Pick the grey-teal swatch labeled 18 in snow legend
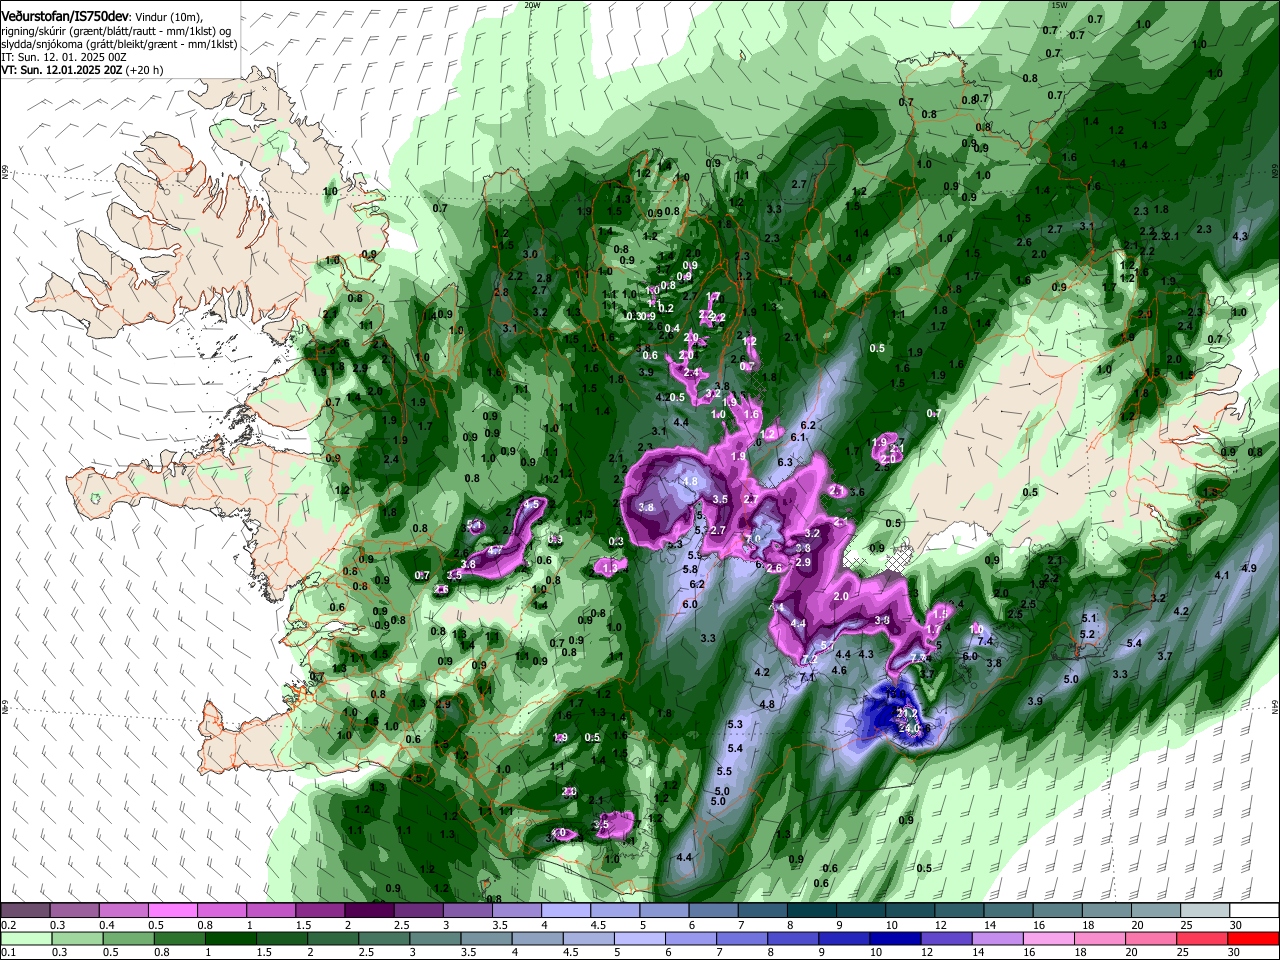The image size is (1280, 960). point(1107,910)
